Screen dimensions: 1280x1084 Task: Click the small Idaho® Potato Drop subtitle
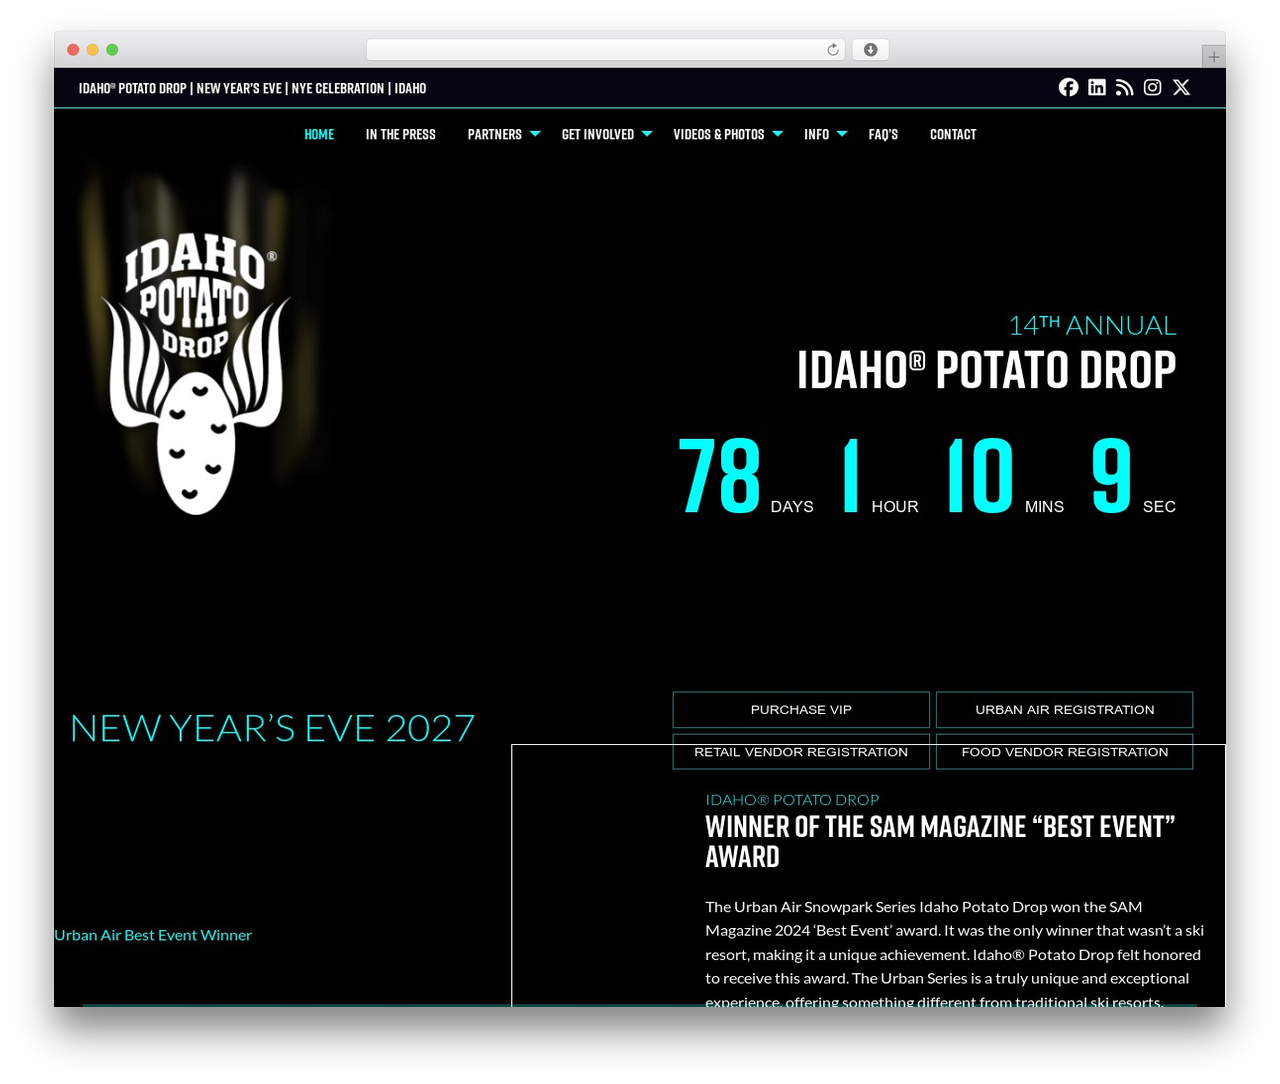[792, 800]
